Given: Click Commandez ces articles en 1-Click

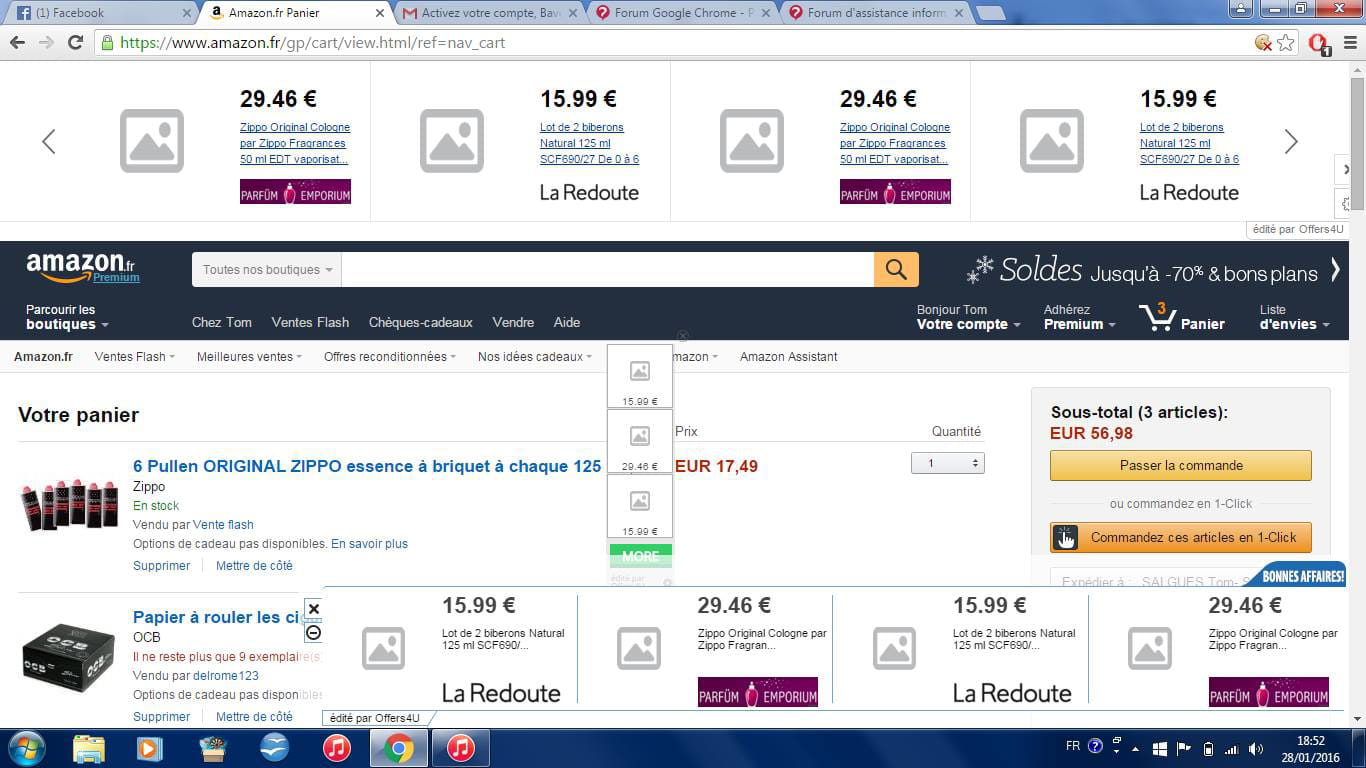Looking at the screenshot, I should tap(1181, 537).
